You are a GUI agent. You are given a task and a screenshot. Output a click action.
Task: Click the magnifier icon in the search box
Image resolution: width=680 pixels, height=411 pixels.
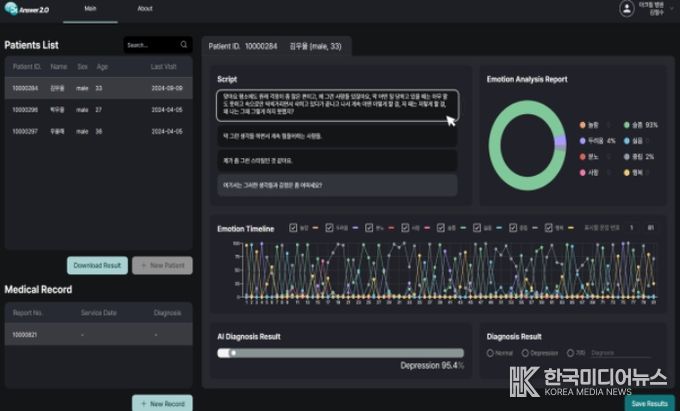[x=184, y=45]
